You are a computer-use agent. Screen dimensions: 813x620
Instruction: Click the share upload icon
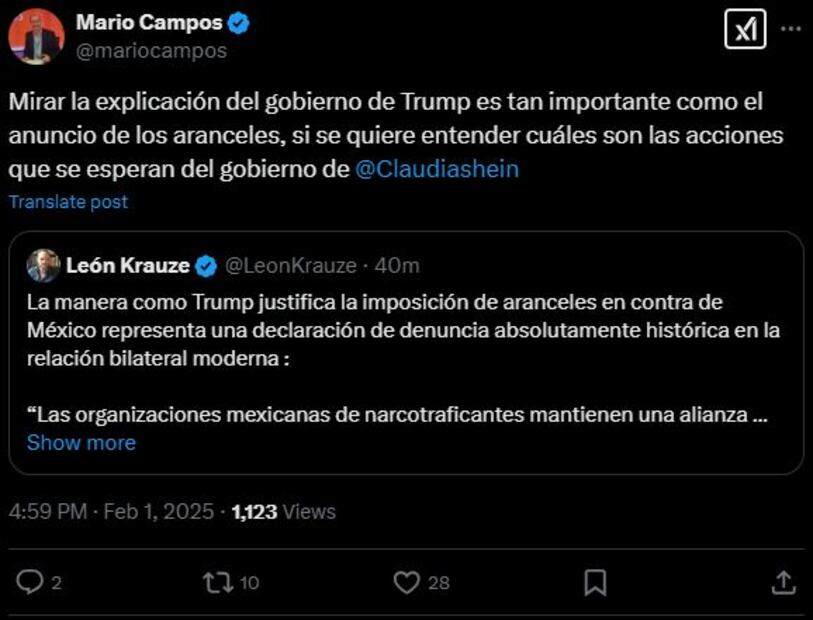pyautogui.click(x=785, y=582)
